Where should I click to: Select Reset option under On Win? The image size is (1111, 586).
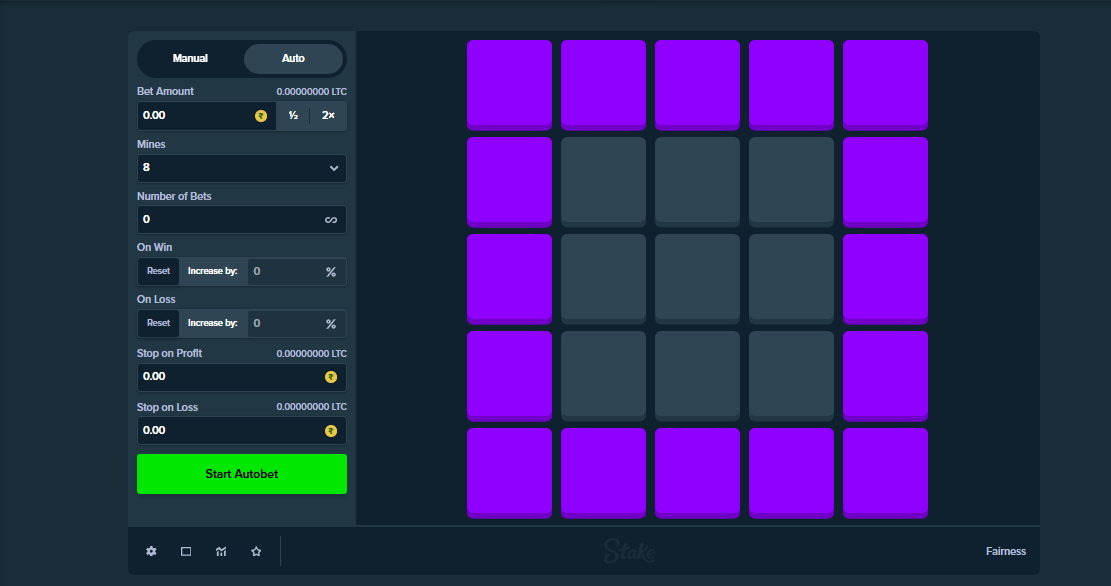(158, 271)
